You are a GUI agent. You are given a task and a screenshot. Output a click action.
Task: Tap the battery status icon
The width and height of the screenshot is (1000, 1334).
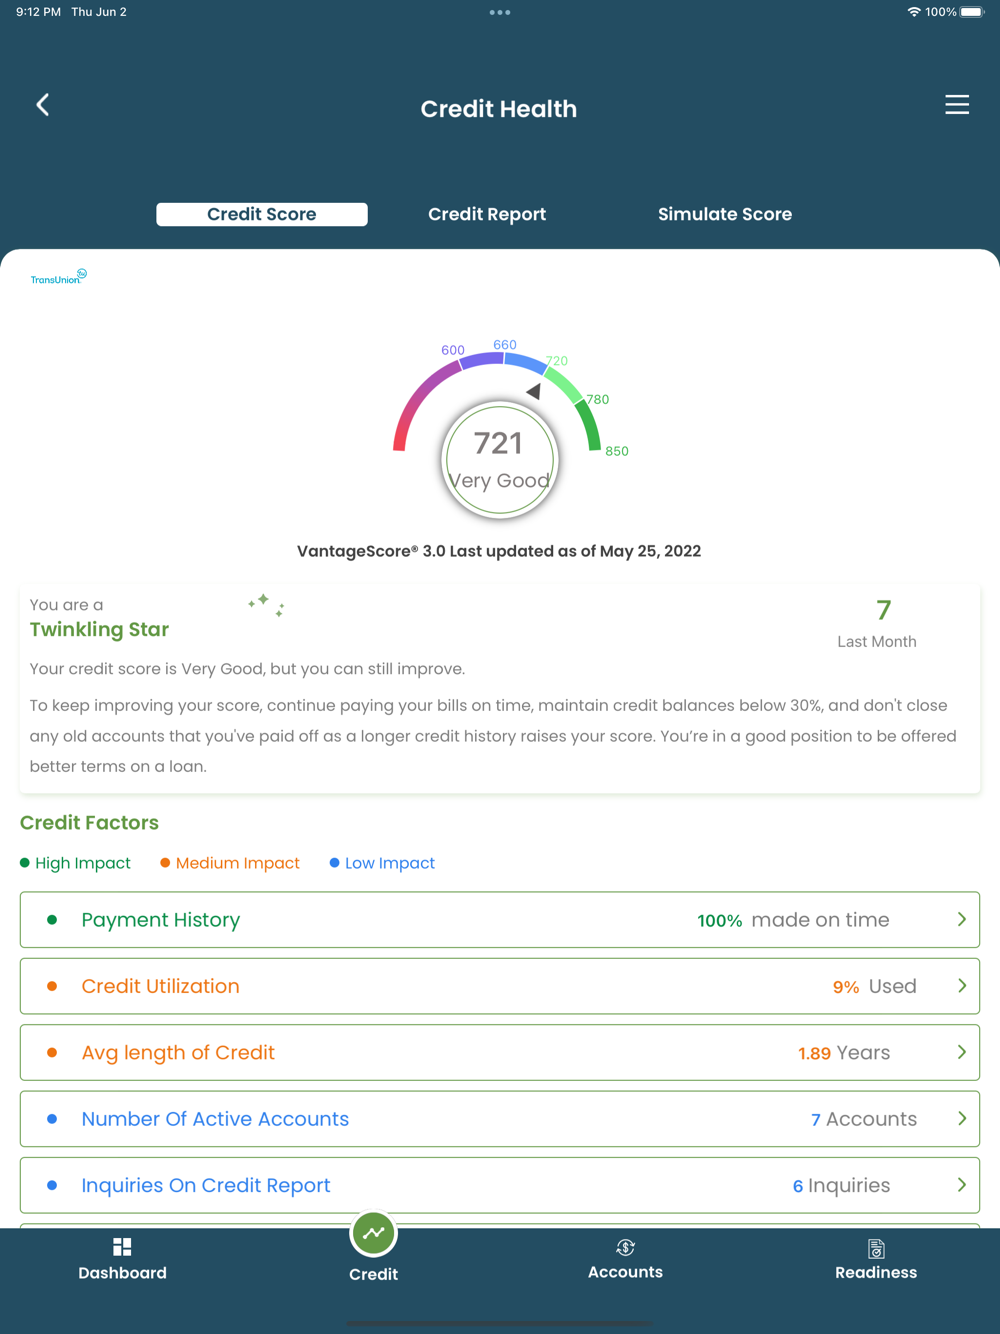coord(972,12)
